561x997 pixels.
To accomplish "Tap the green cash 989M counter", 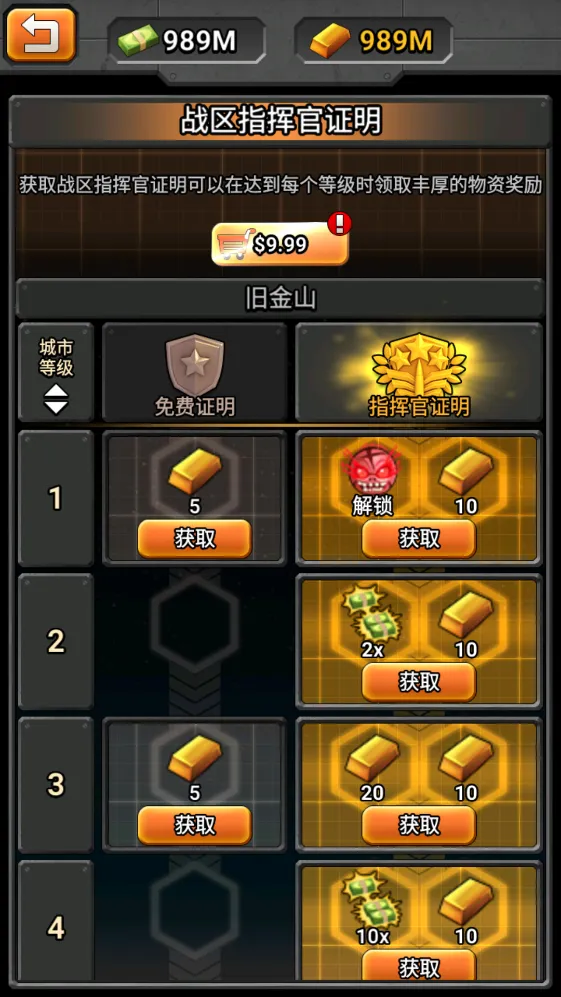I will [187, 41].
